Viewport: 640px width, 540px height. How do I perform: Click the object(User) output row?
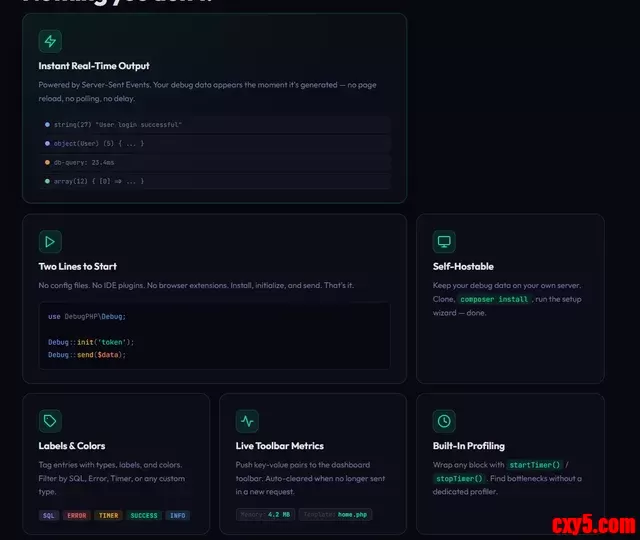coord(100,143)
